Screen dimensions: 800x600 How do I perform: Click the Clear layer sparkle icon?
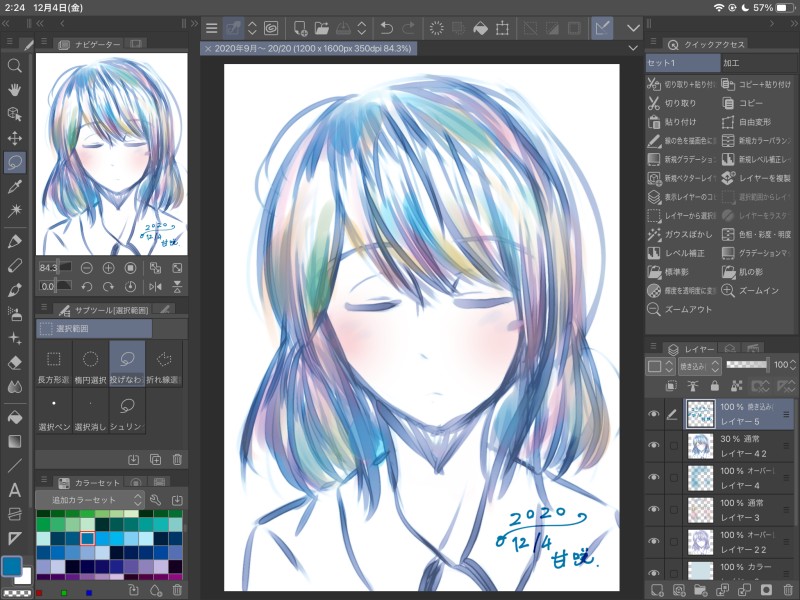coord(436,28)
